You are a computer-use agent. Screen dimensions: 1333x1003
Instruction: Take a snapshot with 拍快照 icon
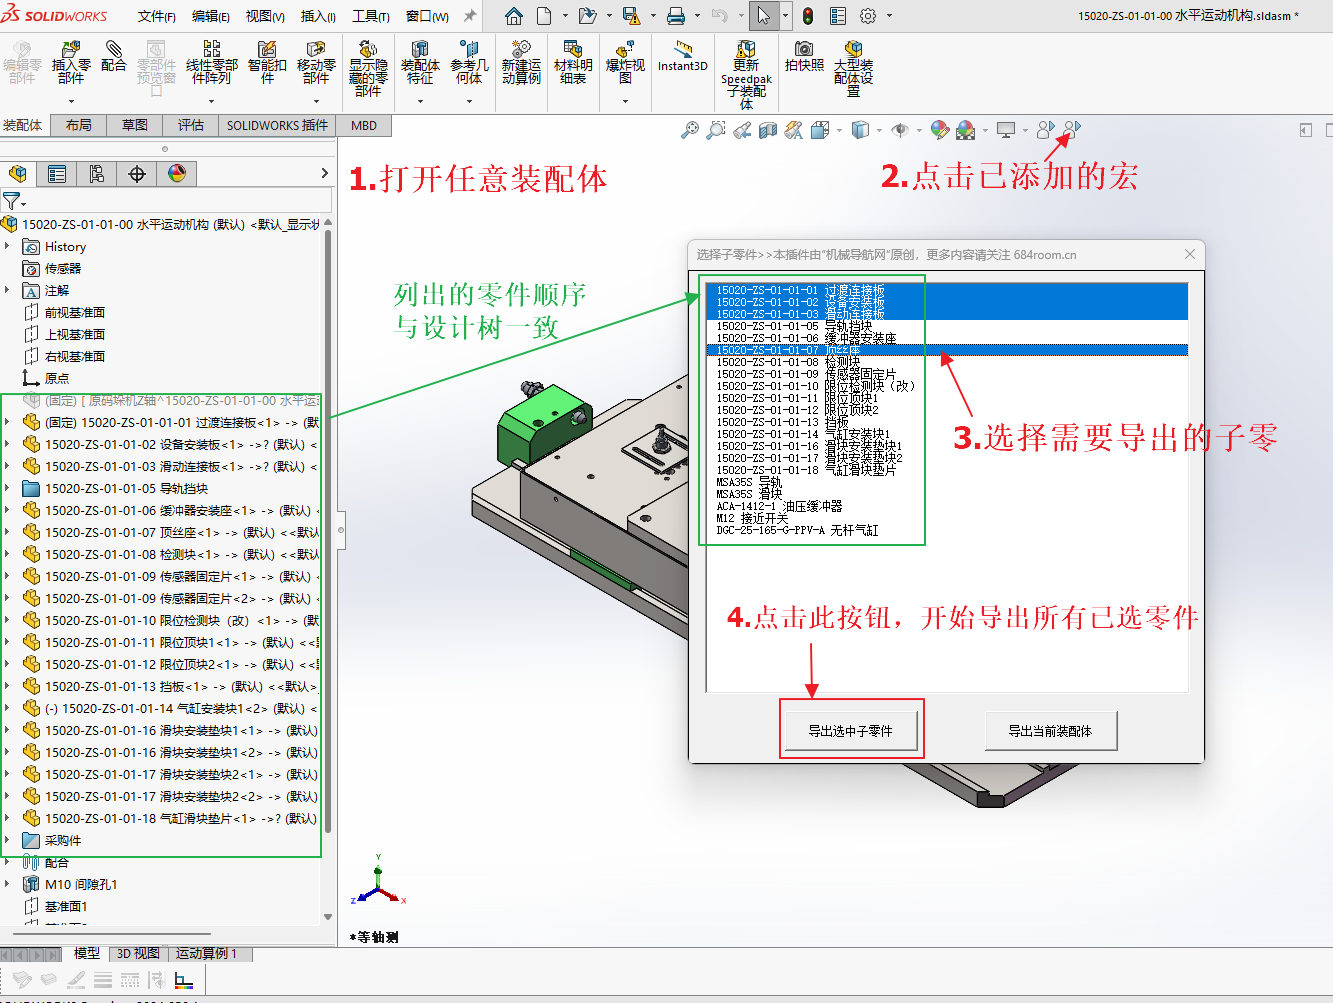tap(804, 56)
